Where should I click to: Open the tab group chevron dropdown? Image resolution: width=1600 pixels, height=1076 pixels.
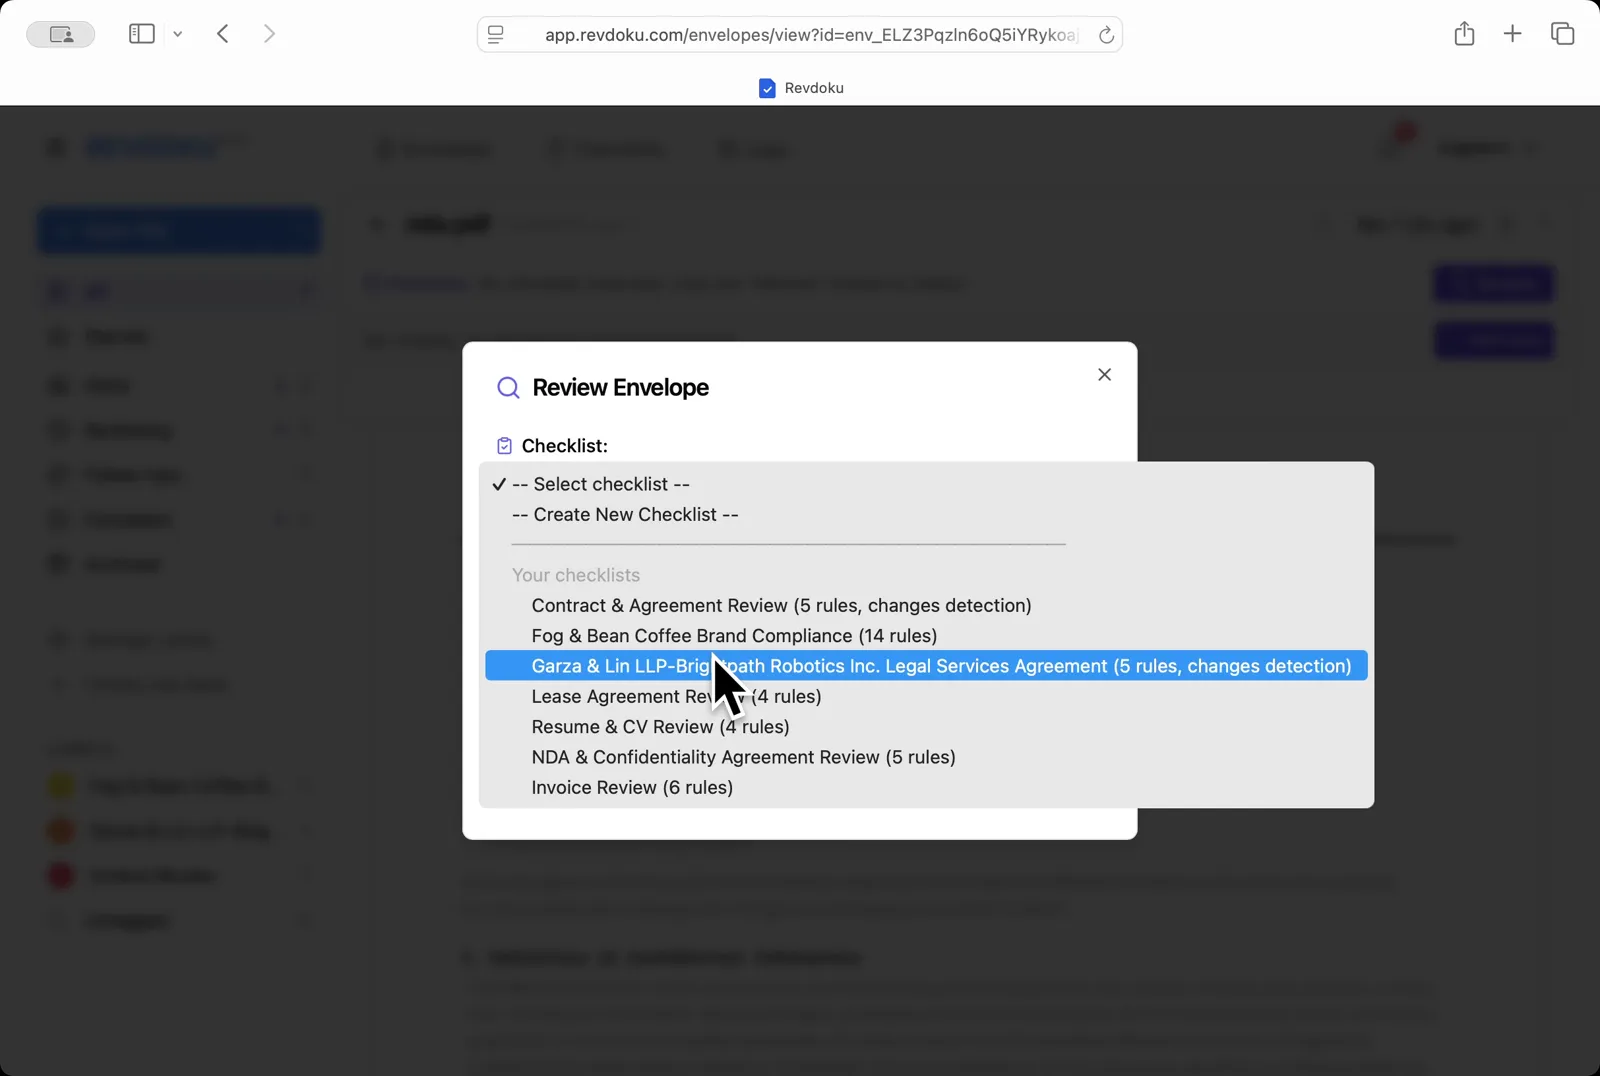(x=178, y=33)
